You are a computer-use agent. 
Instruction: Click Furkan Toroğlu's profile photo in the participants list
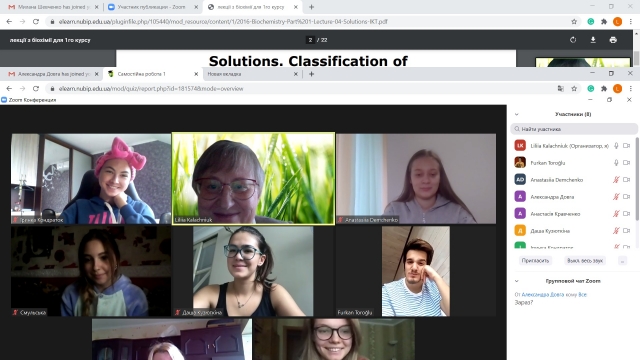tap(520, 162)
